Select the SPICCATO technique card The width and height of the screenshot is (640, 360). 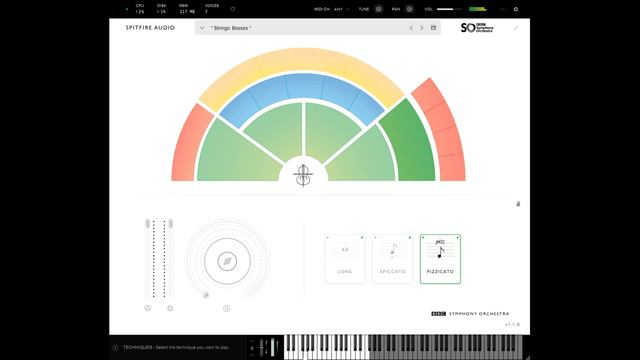tap(393, 259)
